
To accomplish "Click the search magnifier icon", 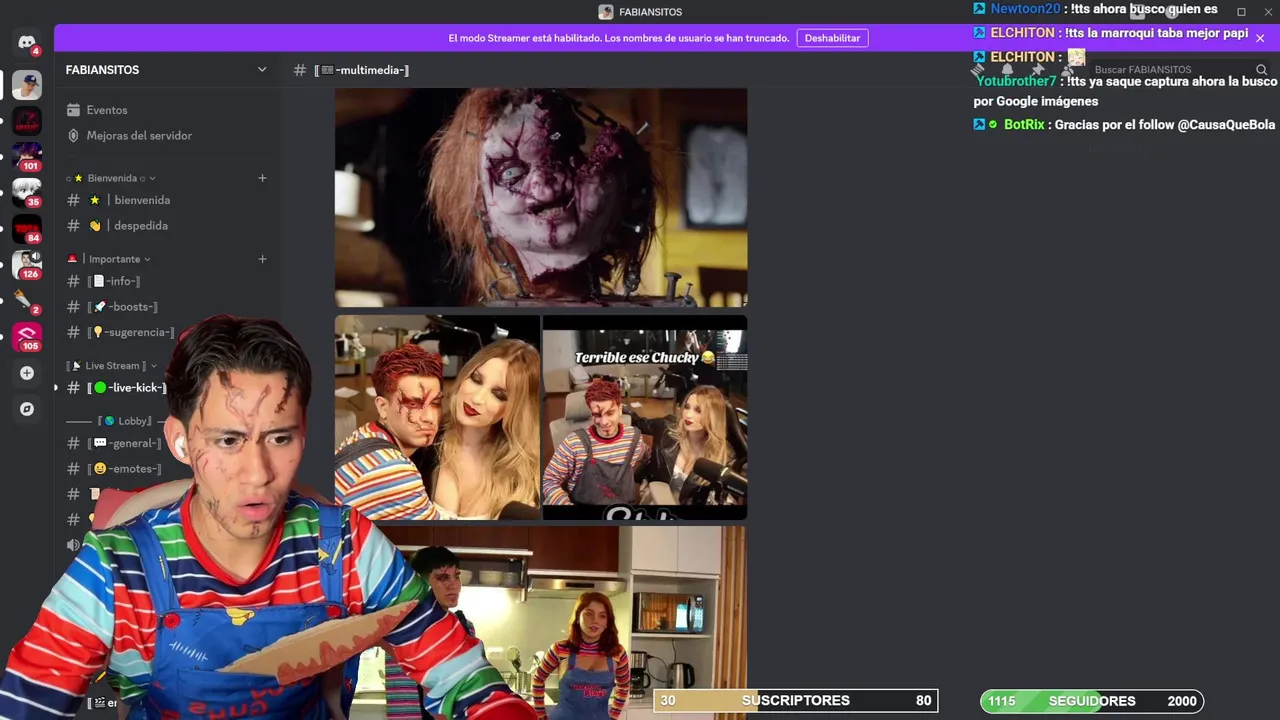I will click(x=1261, y=70).
